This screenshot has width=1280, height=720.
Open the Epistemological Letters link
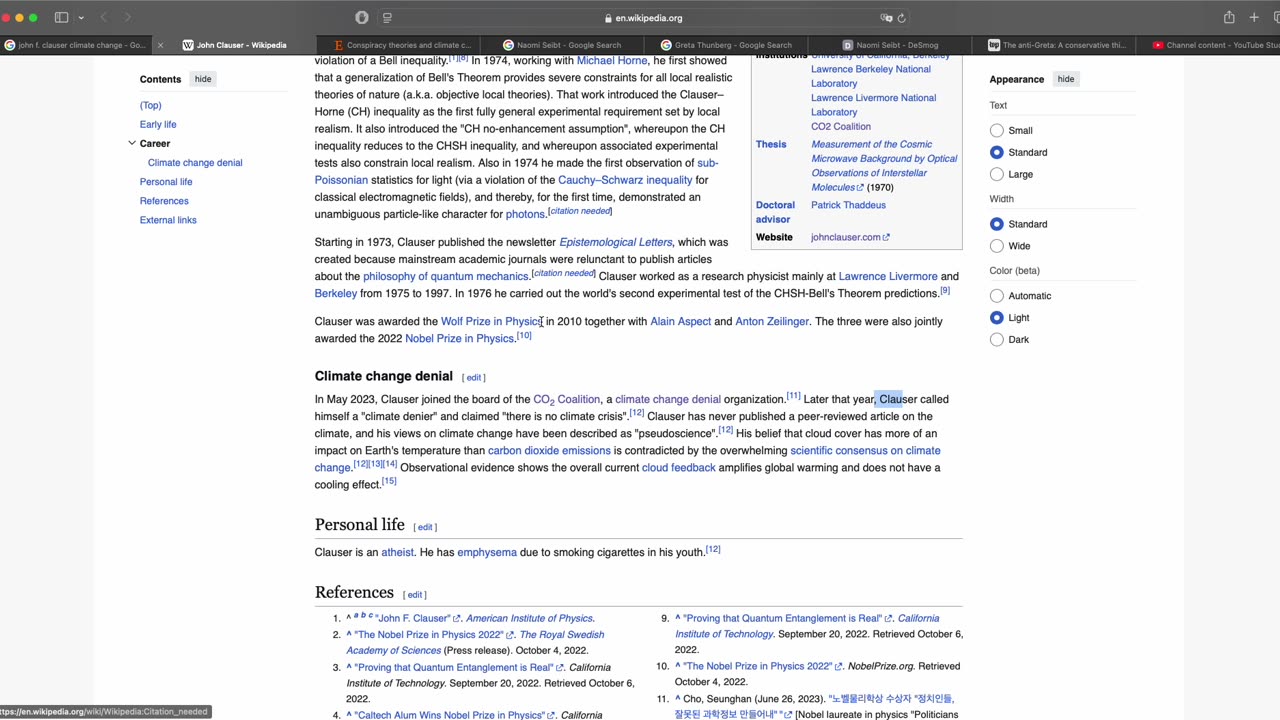point(616,242)
